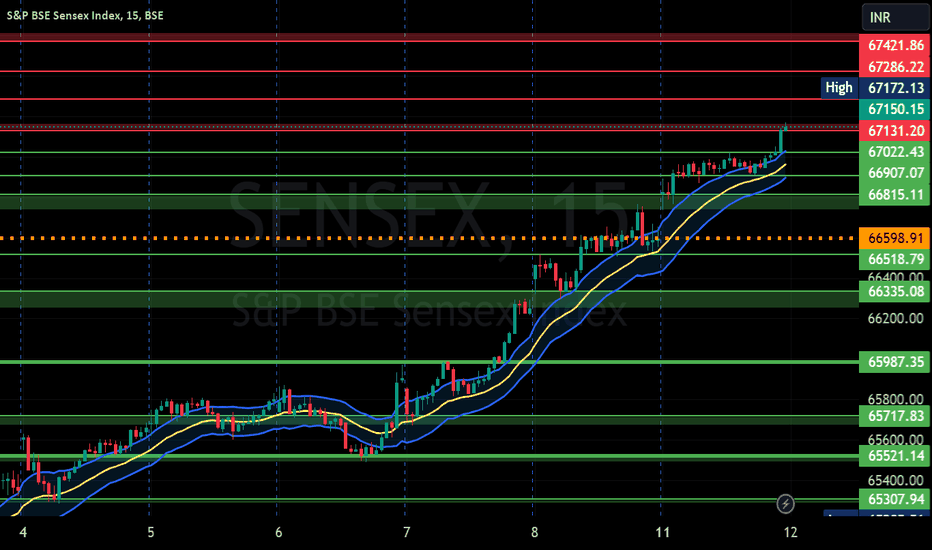Select the 66815.11 price label
Image resolution: width=932 pixels, height=550 pixels.
coord(895,194)
